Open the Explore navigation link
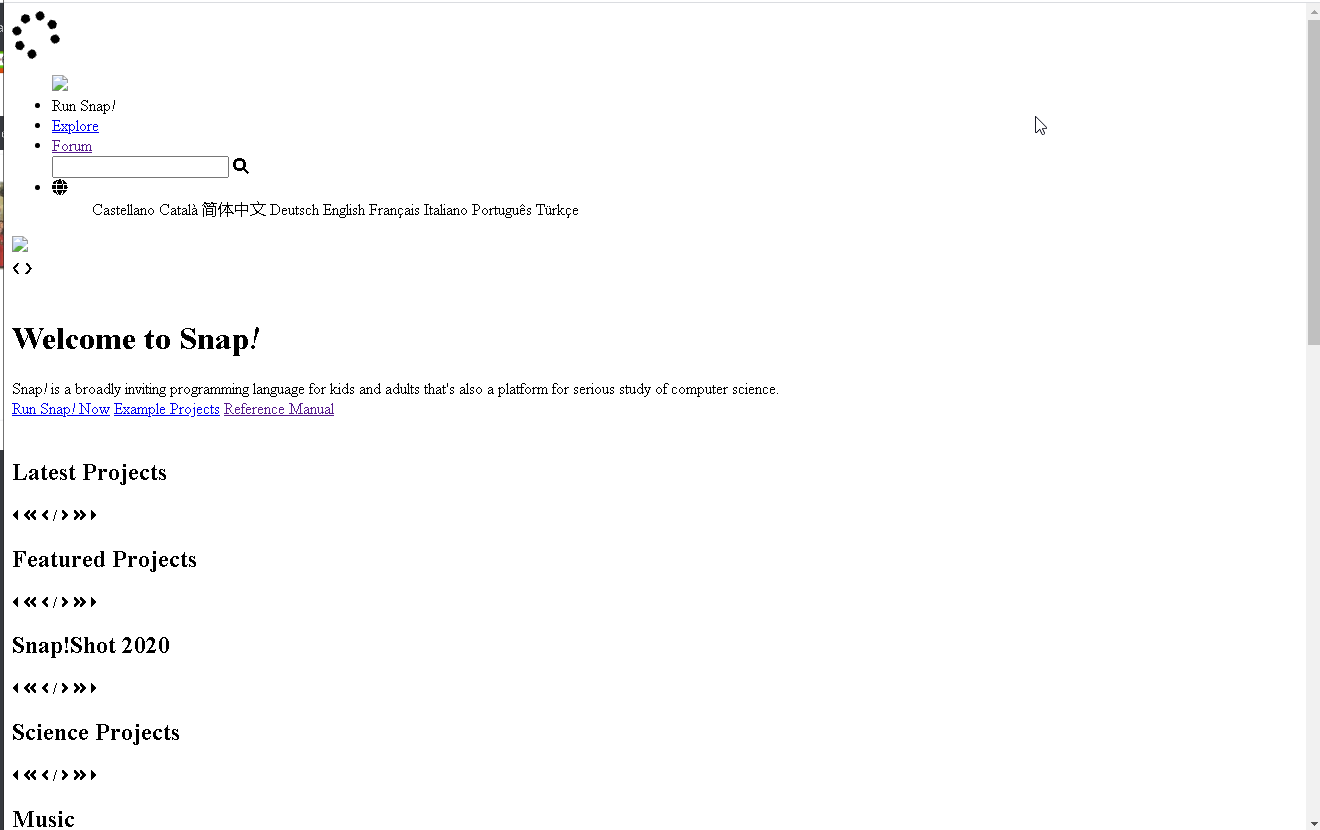Screen dimensions: 1320x830 pos(75,126)
